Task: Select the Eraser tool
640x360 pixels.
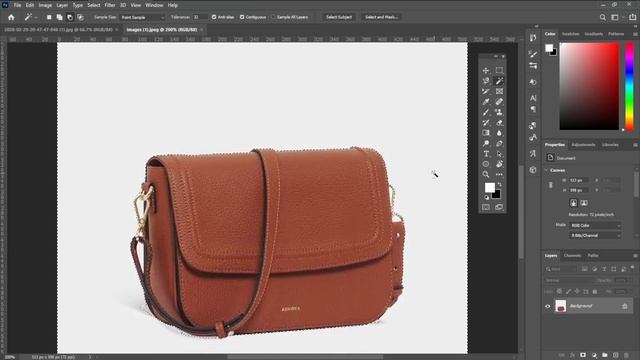Action: pos(499,122)
